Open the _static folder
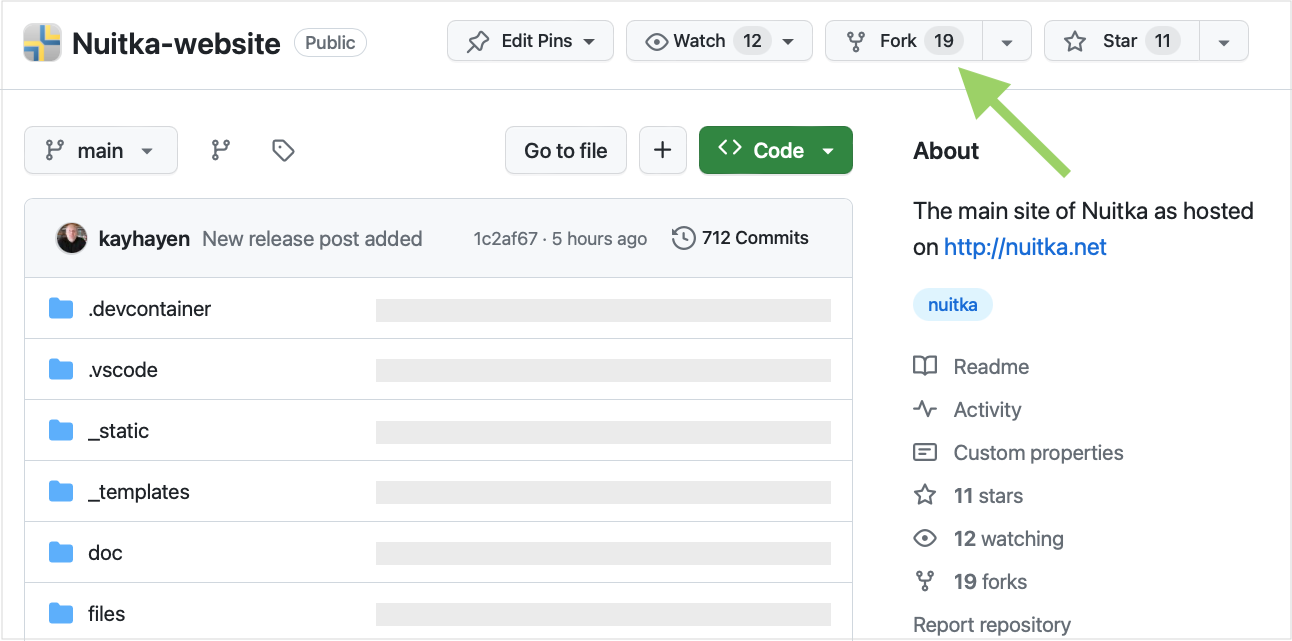 point(118,431)
